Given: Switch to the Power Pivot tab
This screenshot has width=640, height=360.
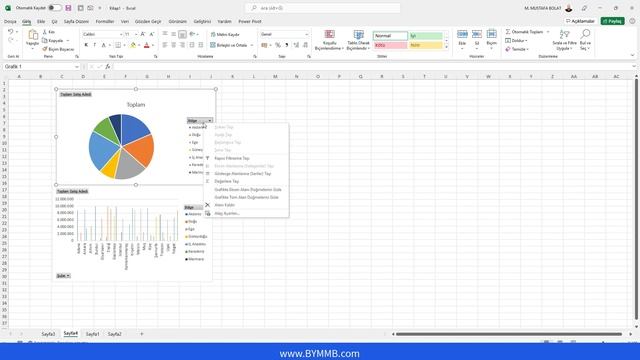Looking at the screenshot, I should pos(250,21).
